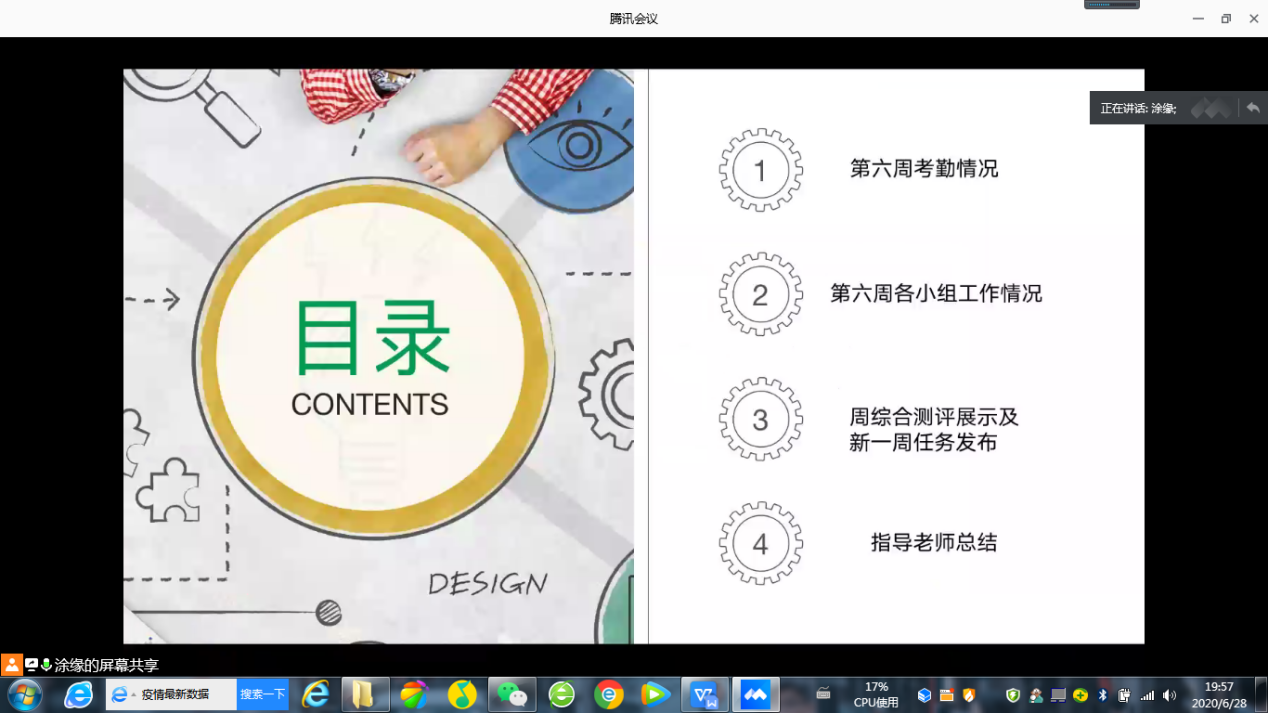
Task: Open the network signal strength tray icon
Action: coord(1147,695)
